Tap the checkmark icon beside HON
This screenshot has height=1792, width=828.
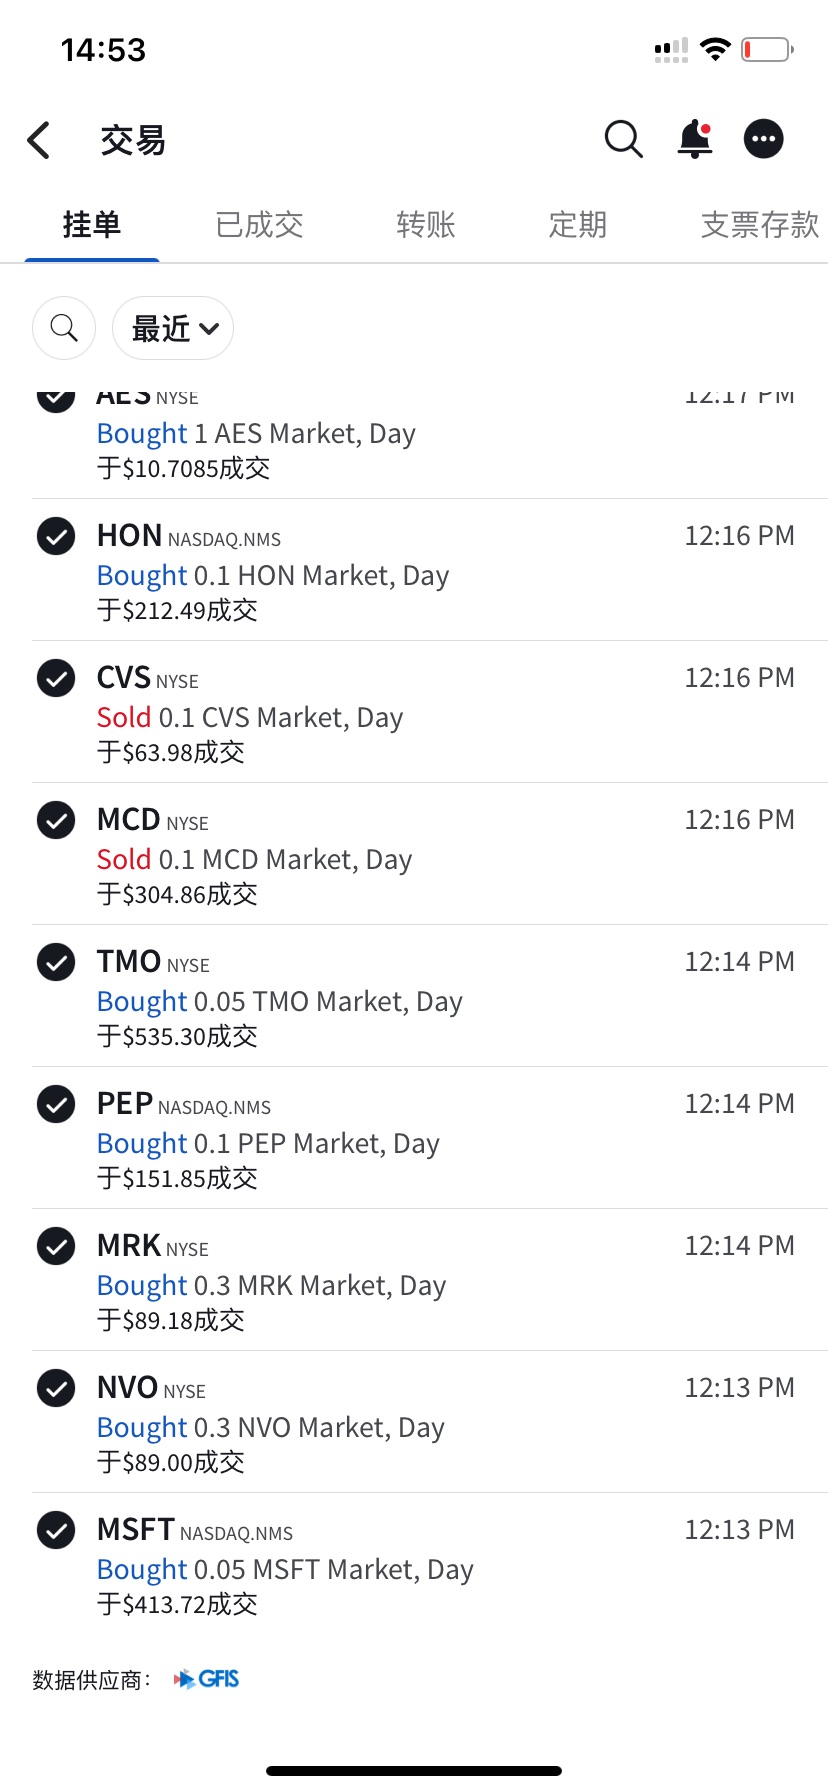click(x=56, y=536)
